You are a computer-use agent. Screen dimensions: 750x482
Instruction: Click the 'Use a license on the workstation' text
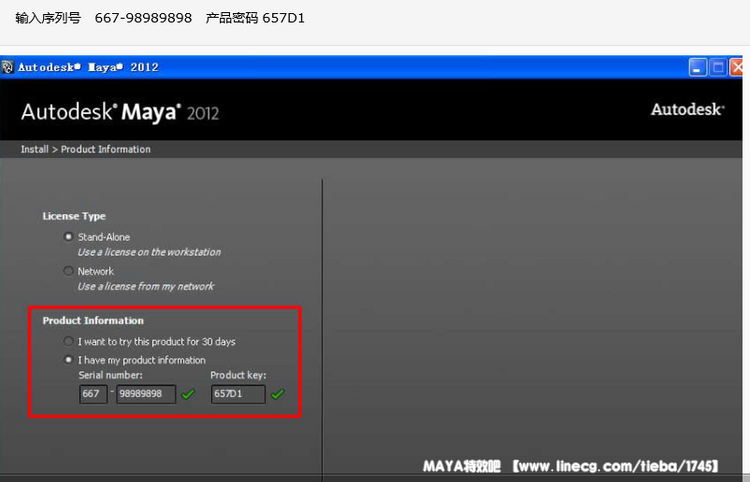click(149, 252)
